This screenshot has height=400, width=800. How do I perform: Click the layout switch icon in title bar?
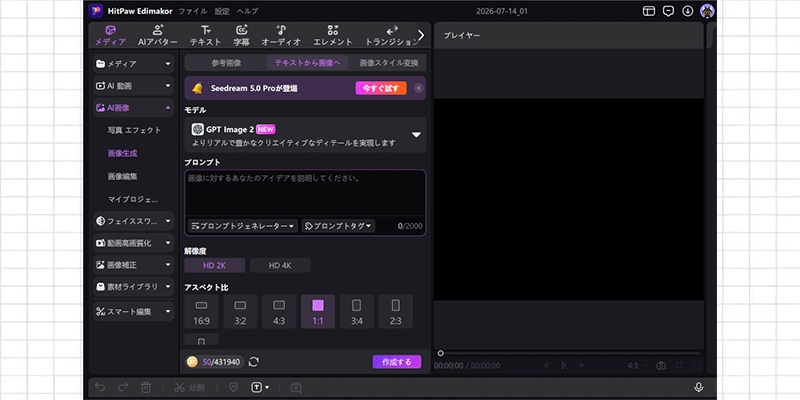648,11
